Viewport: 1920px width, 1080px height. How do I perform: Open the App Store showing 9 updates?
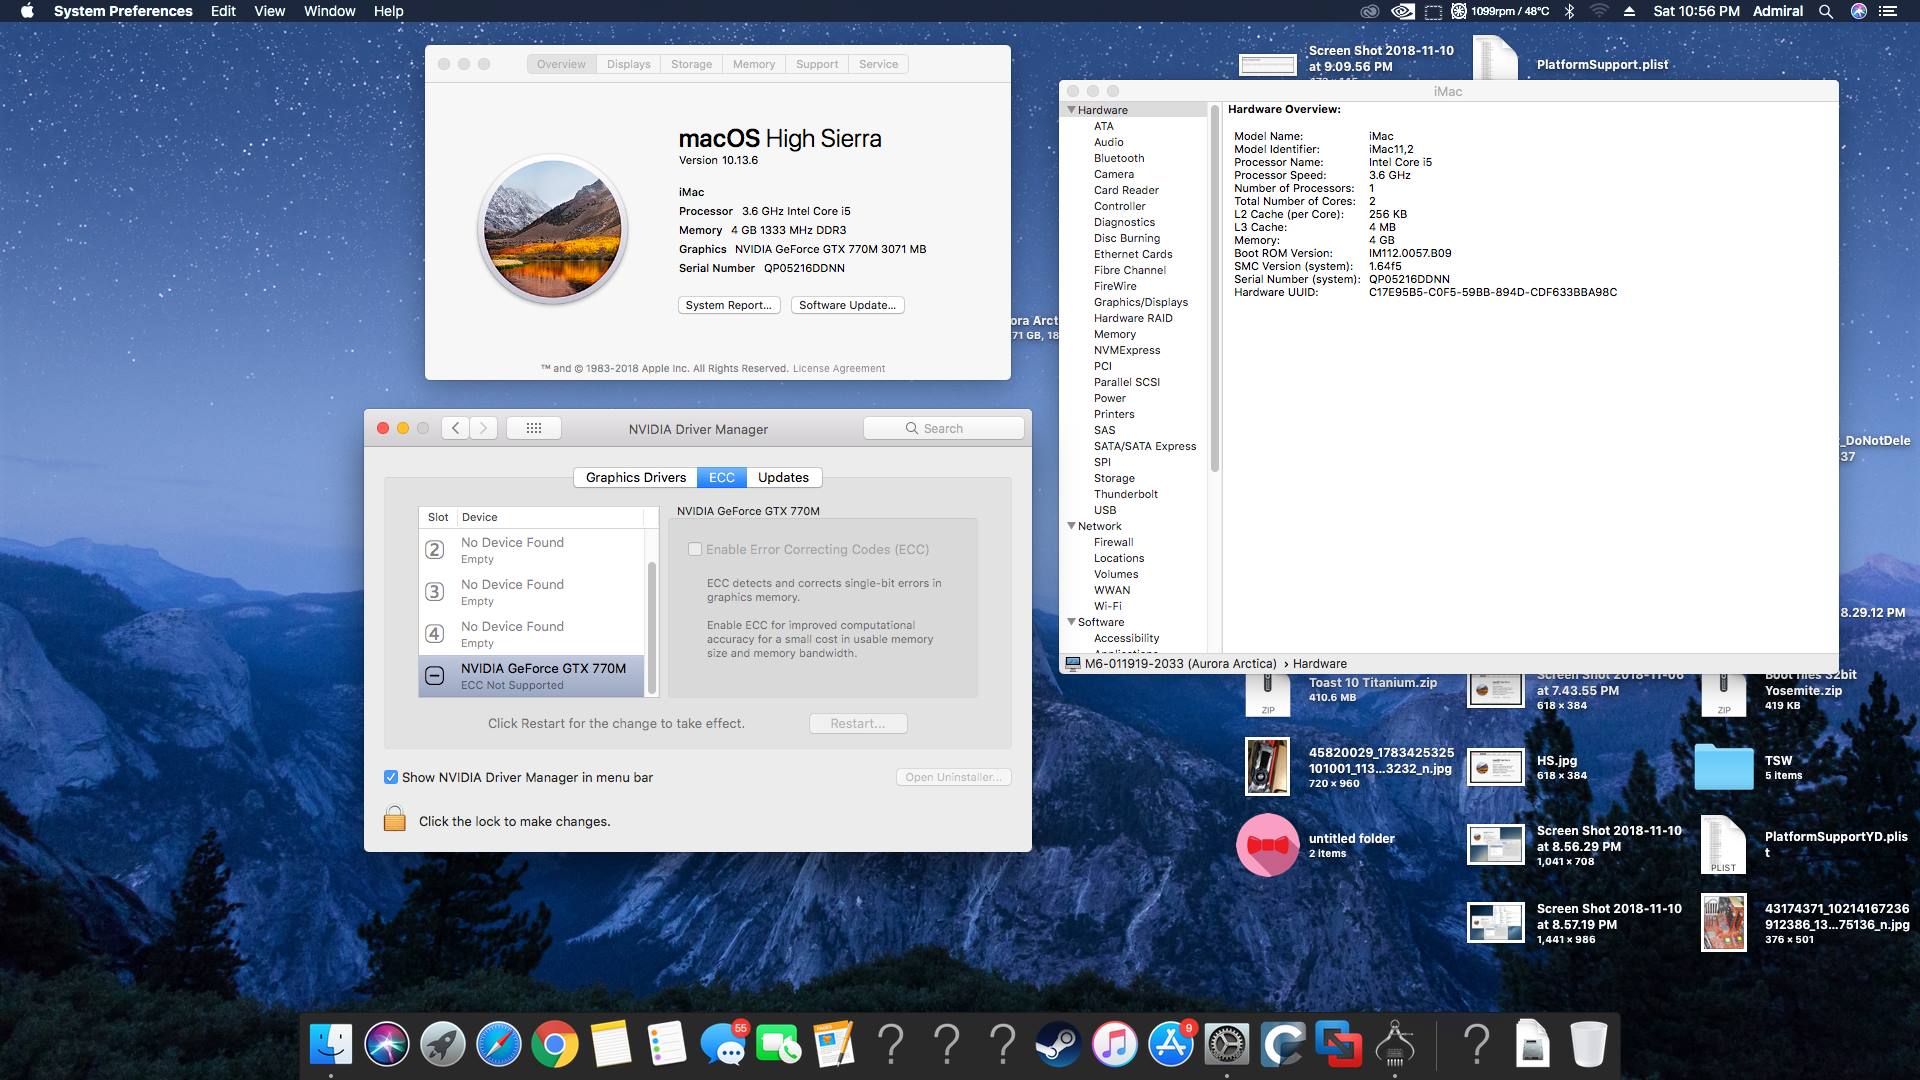1172,1046
